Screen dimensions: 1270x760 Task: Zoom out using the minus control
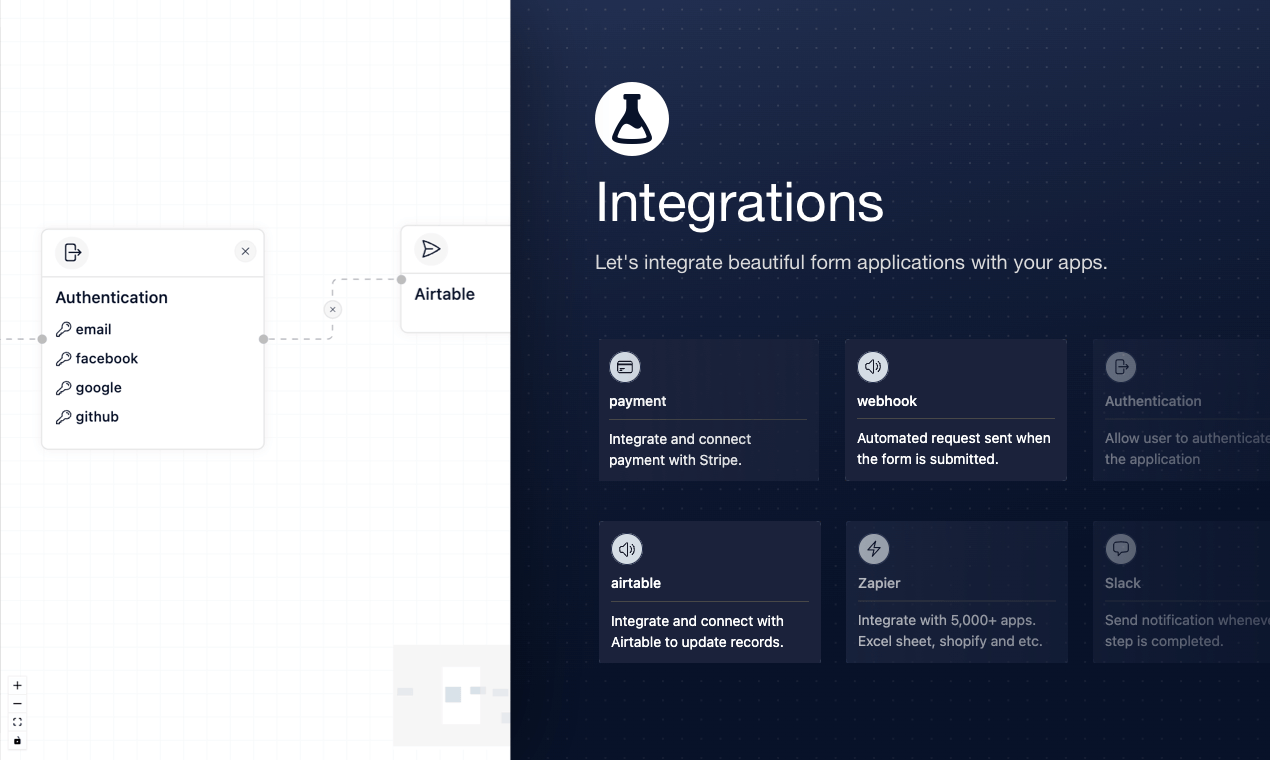[17, 703]
